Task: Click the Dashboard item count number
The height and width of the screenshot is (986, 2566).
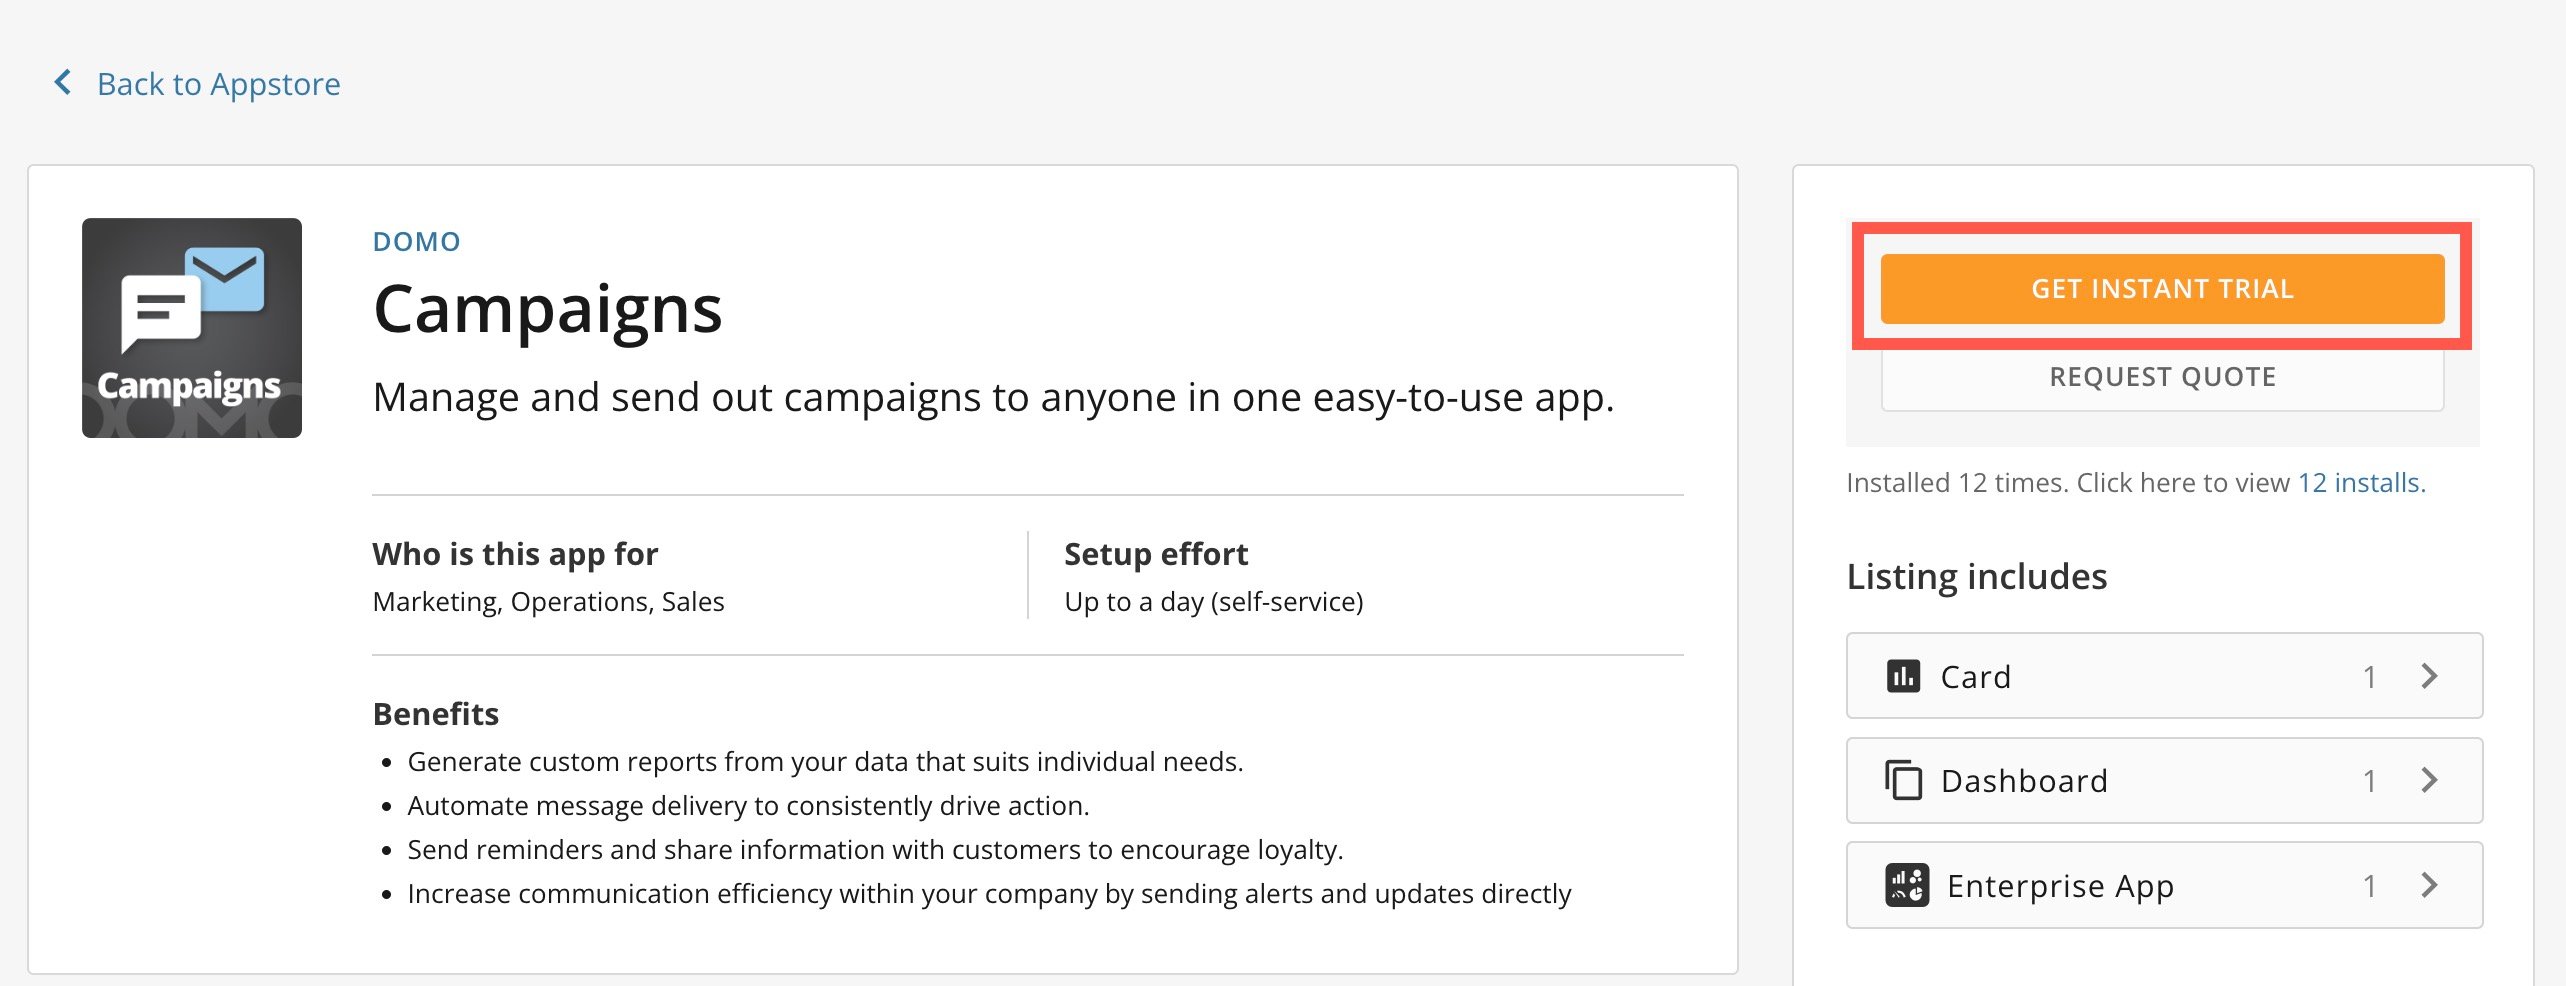Action: (2369, 781)
